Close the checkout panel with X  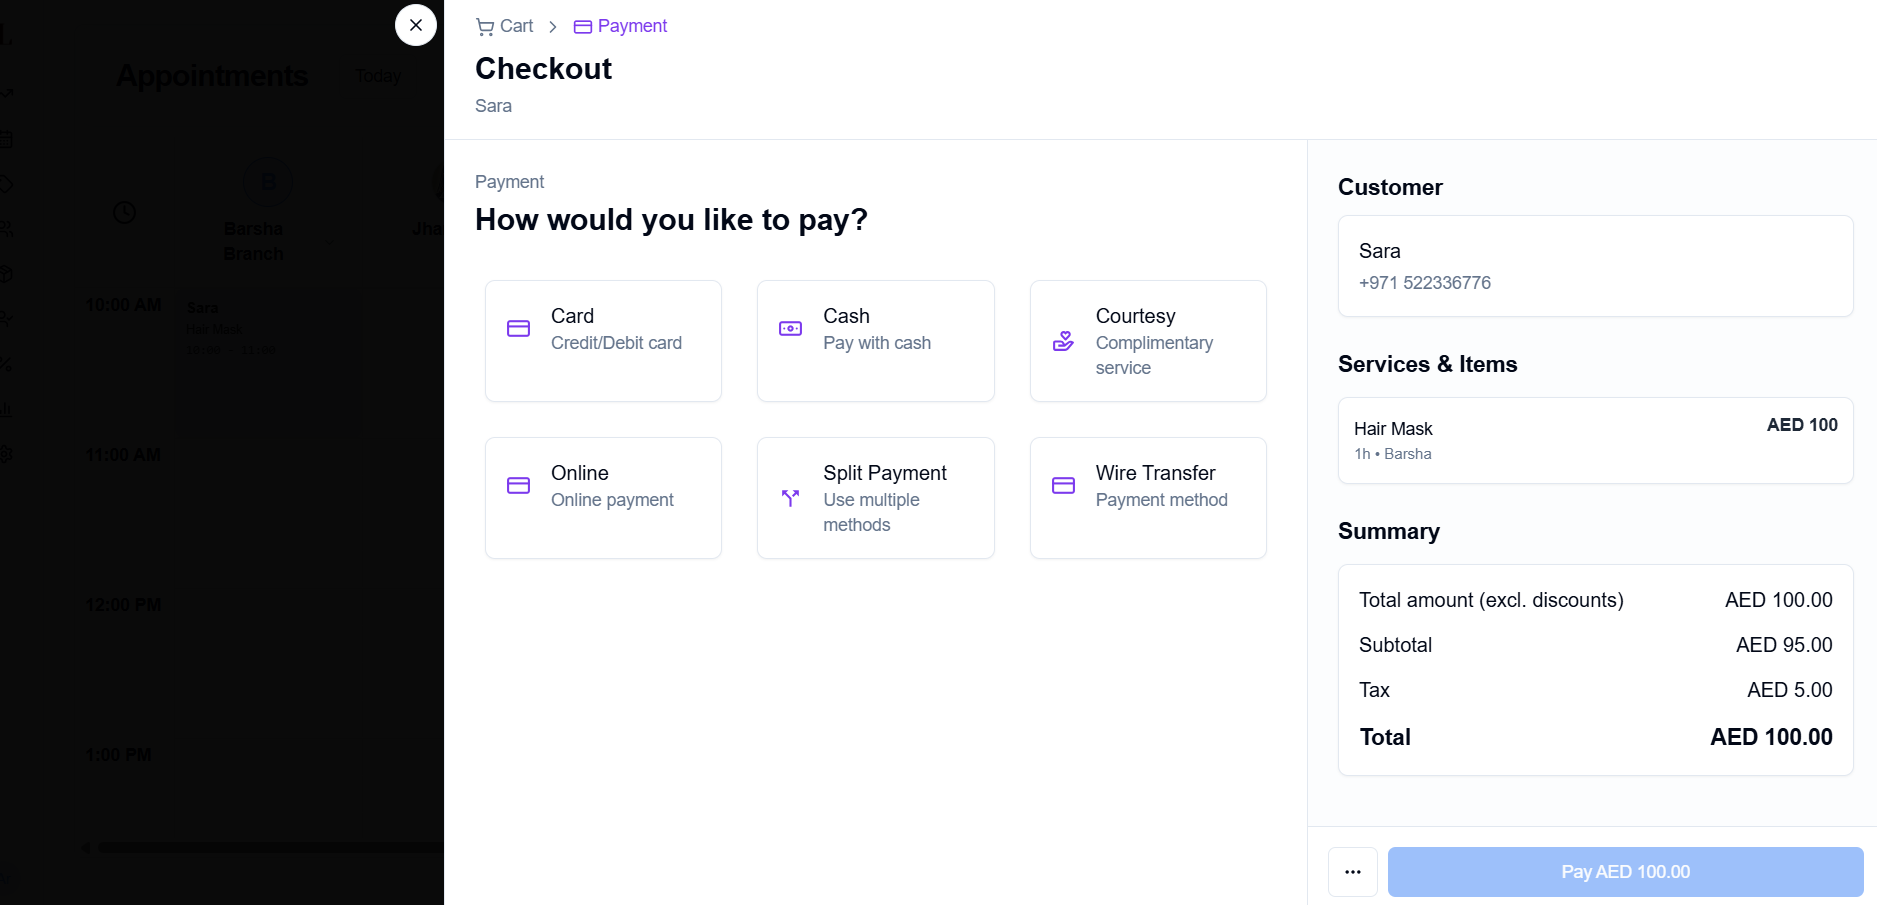(416, 25)
